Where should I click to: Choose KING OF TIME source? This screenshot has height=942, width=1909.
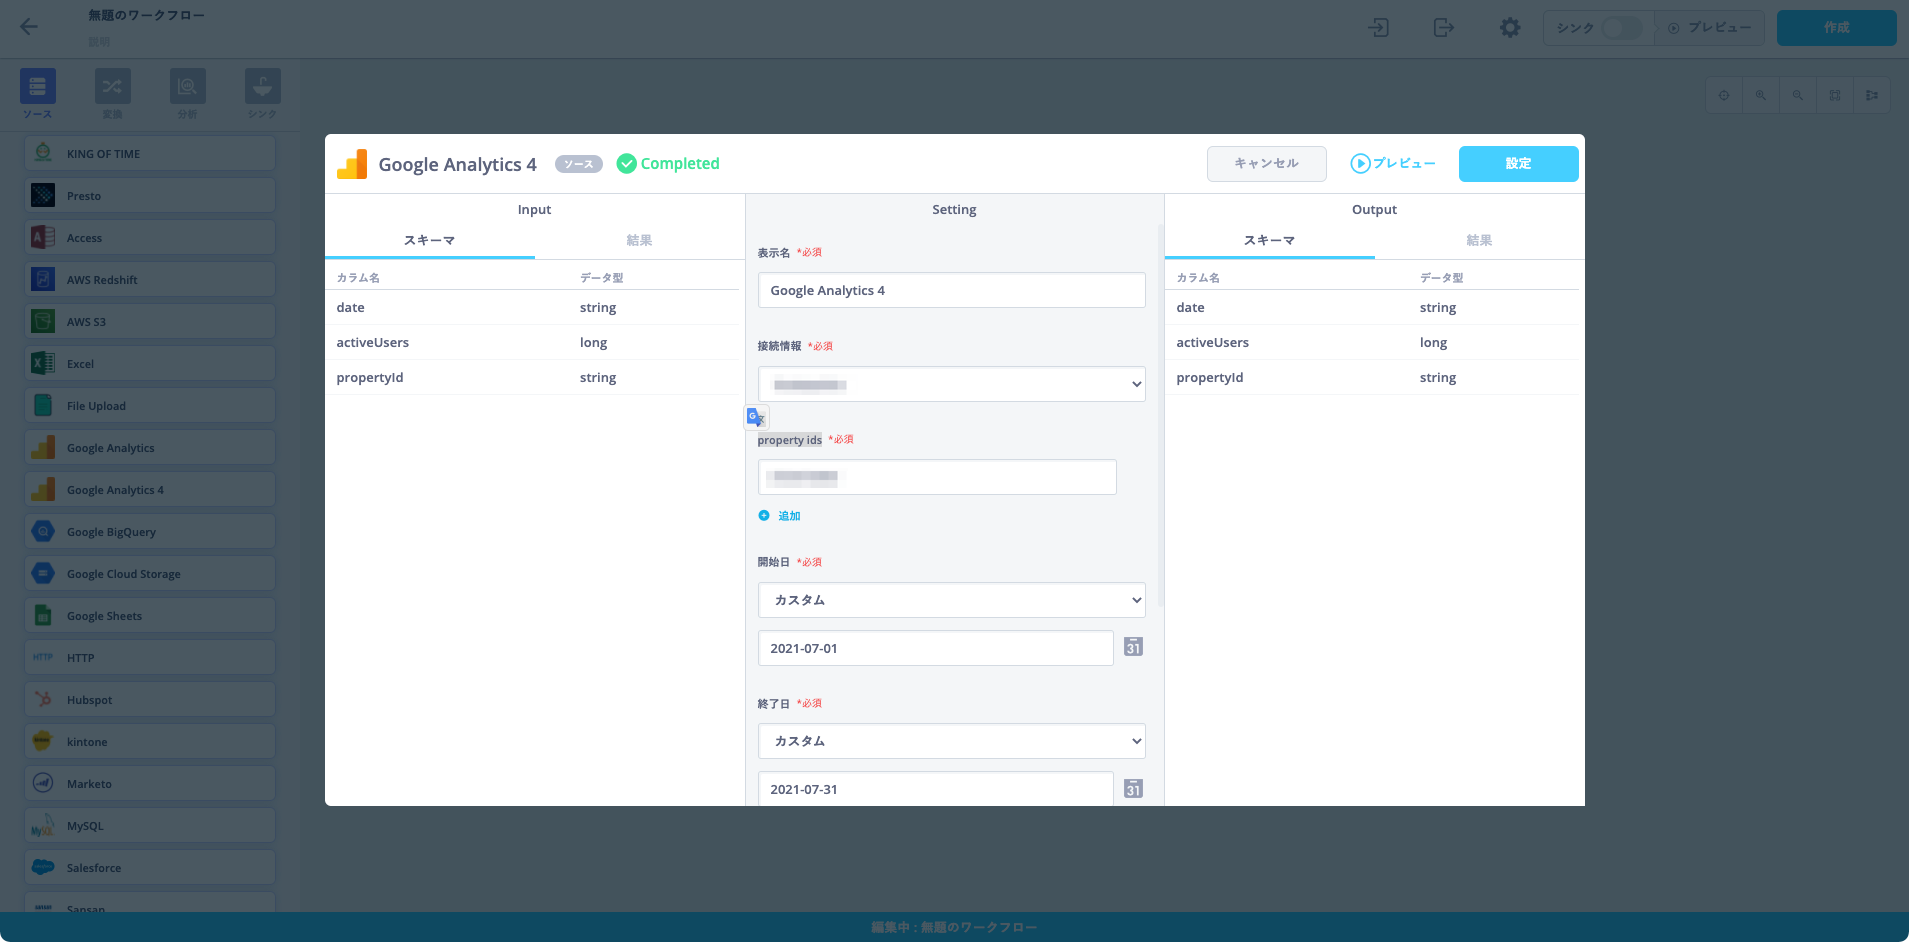(150, 153)
